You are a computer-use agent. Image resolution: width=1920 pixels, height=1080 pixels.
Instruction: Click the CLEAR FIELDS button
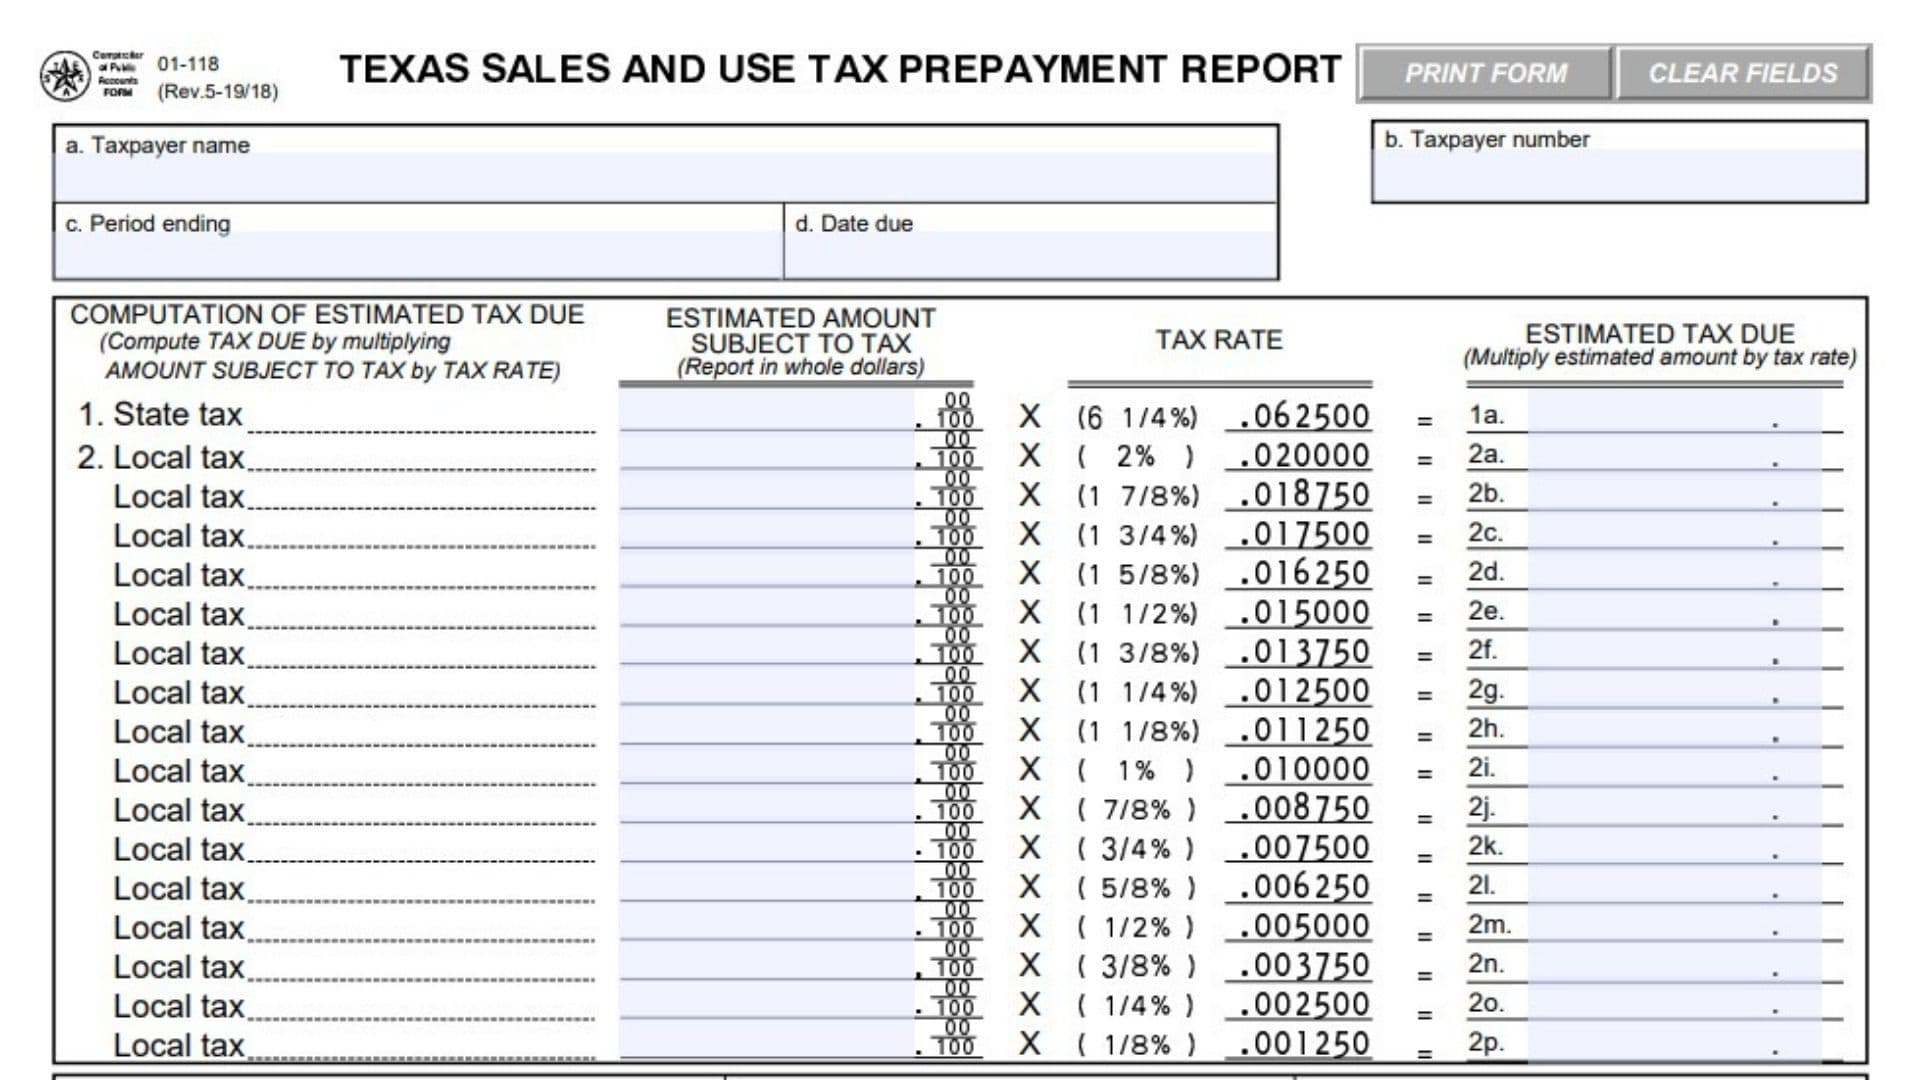(1743, 73)
